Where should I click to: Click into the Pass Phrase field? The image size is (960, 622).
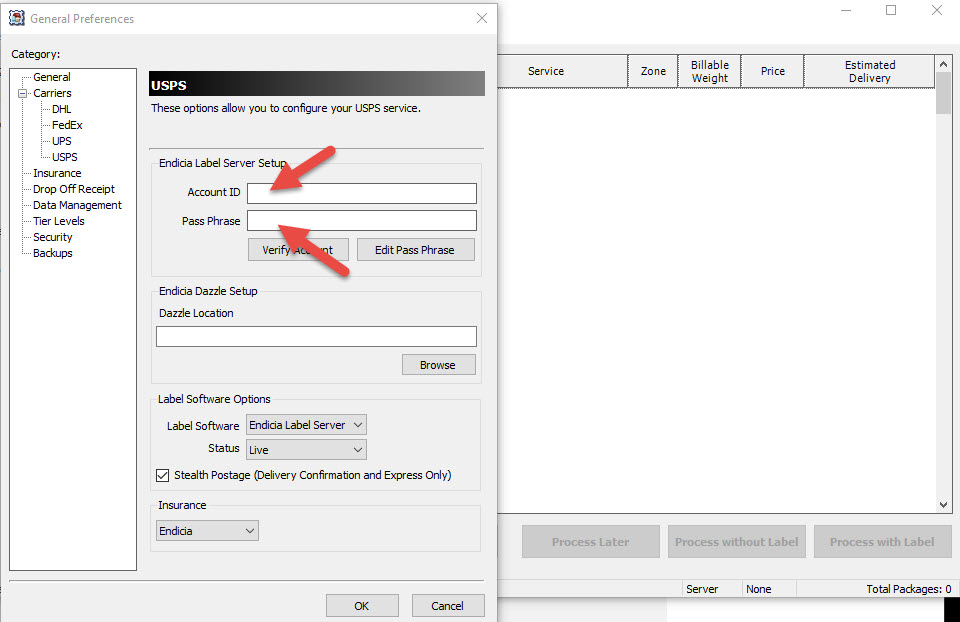coord(362,220)
